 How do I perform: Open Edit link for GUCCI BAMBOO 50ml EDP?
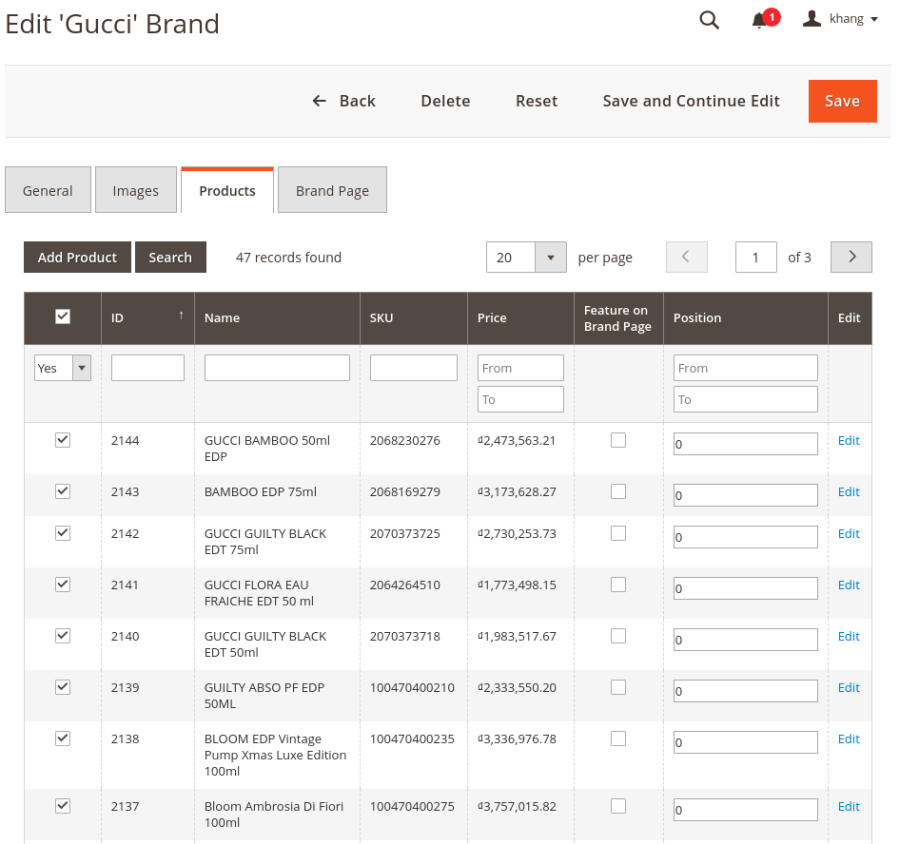tap(848, 440)
